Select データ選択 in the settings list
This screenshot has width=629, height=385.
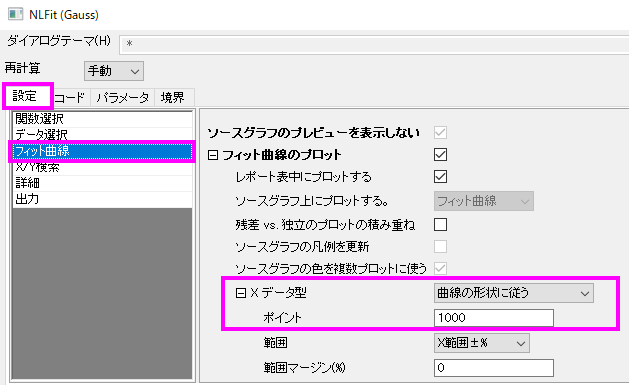tap(102, 134)
